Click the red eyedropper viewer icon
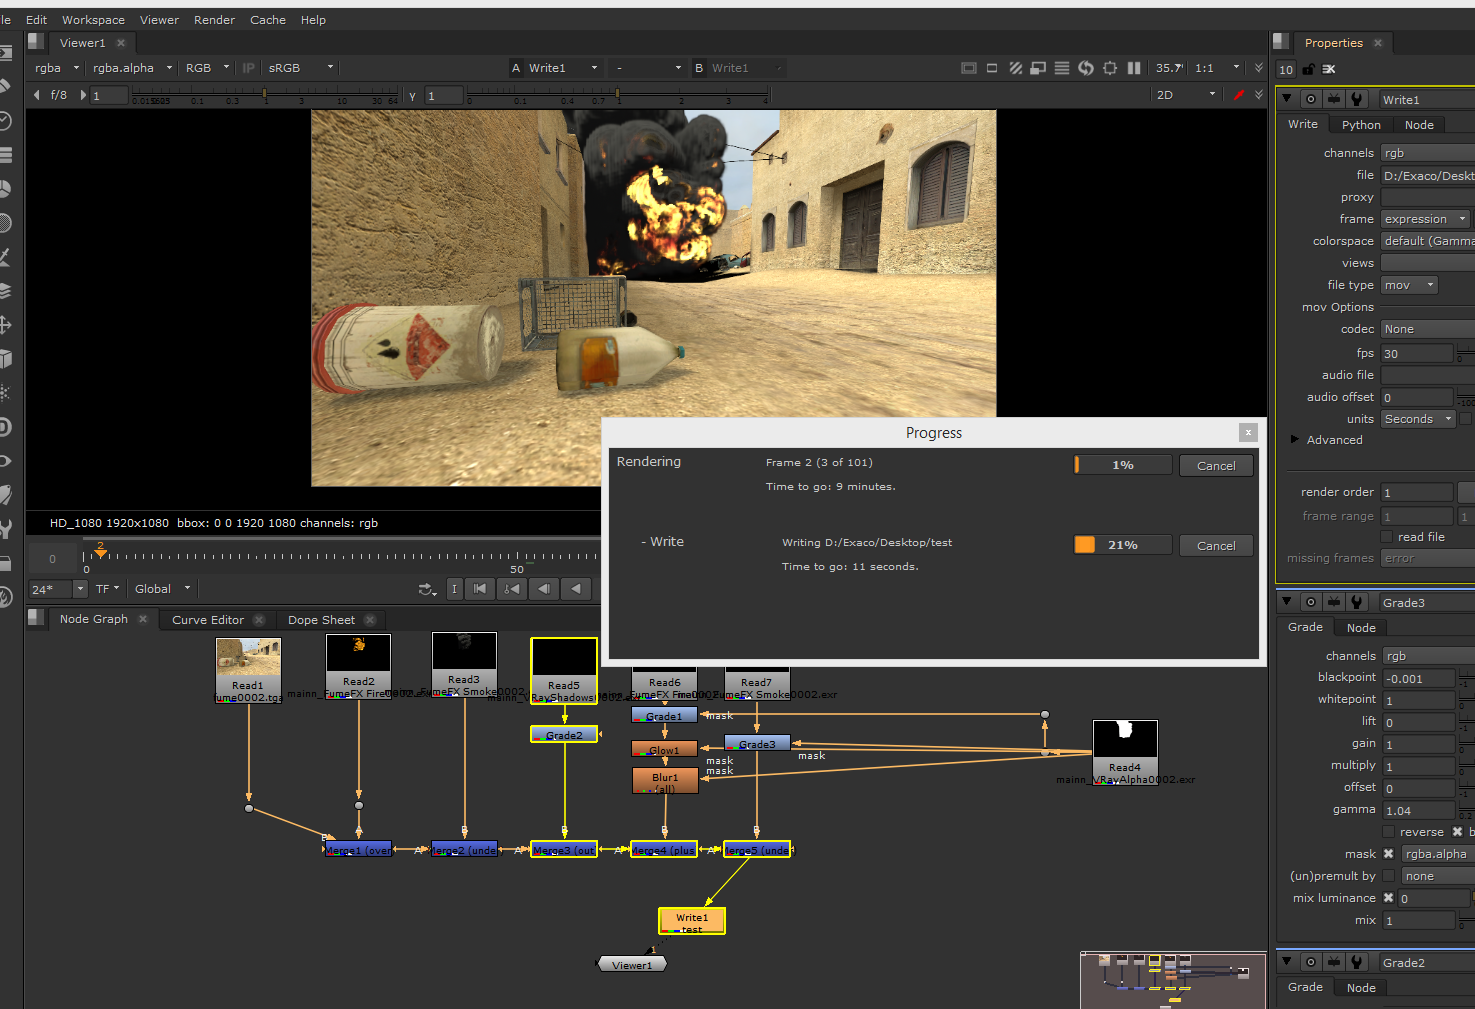Image resolution: width=1475 pixels, height=1009 pixels. [x=1239, y=95]
